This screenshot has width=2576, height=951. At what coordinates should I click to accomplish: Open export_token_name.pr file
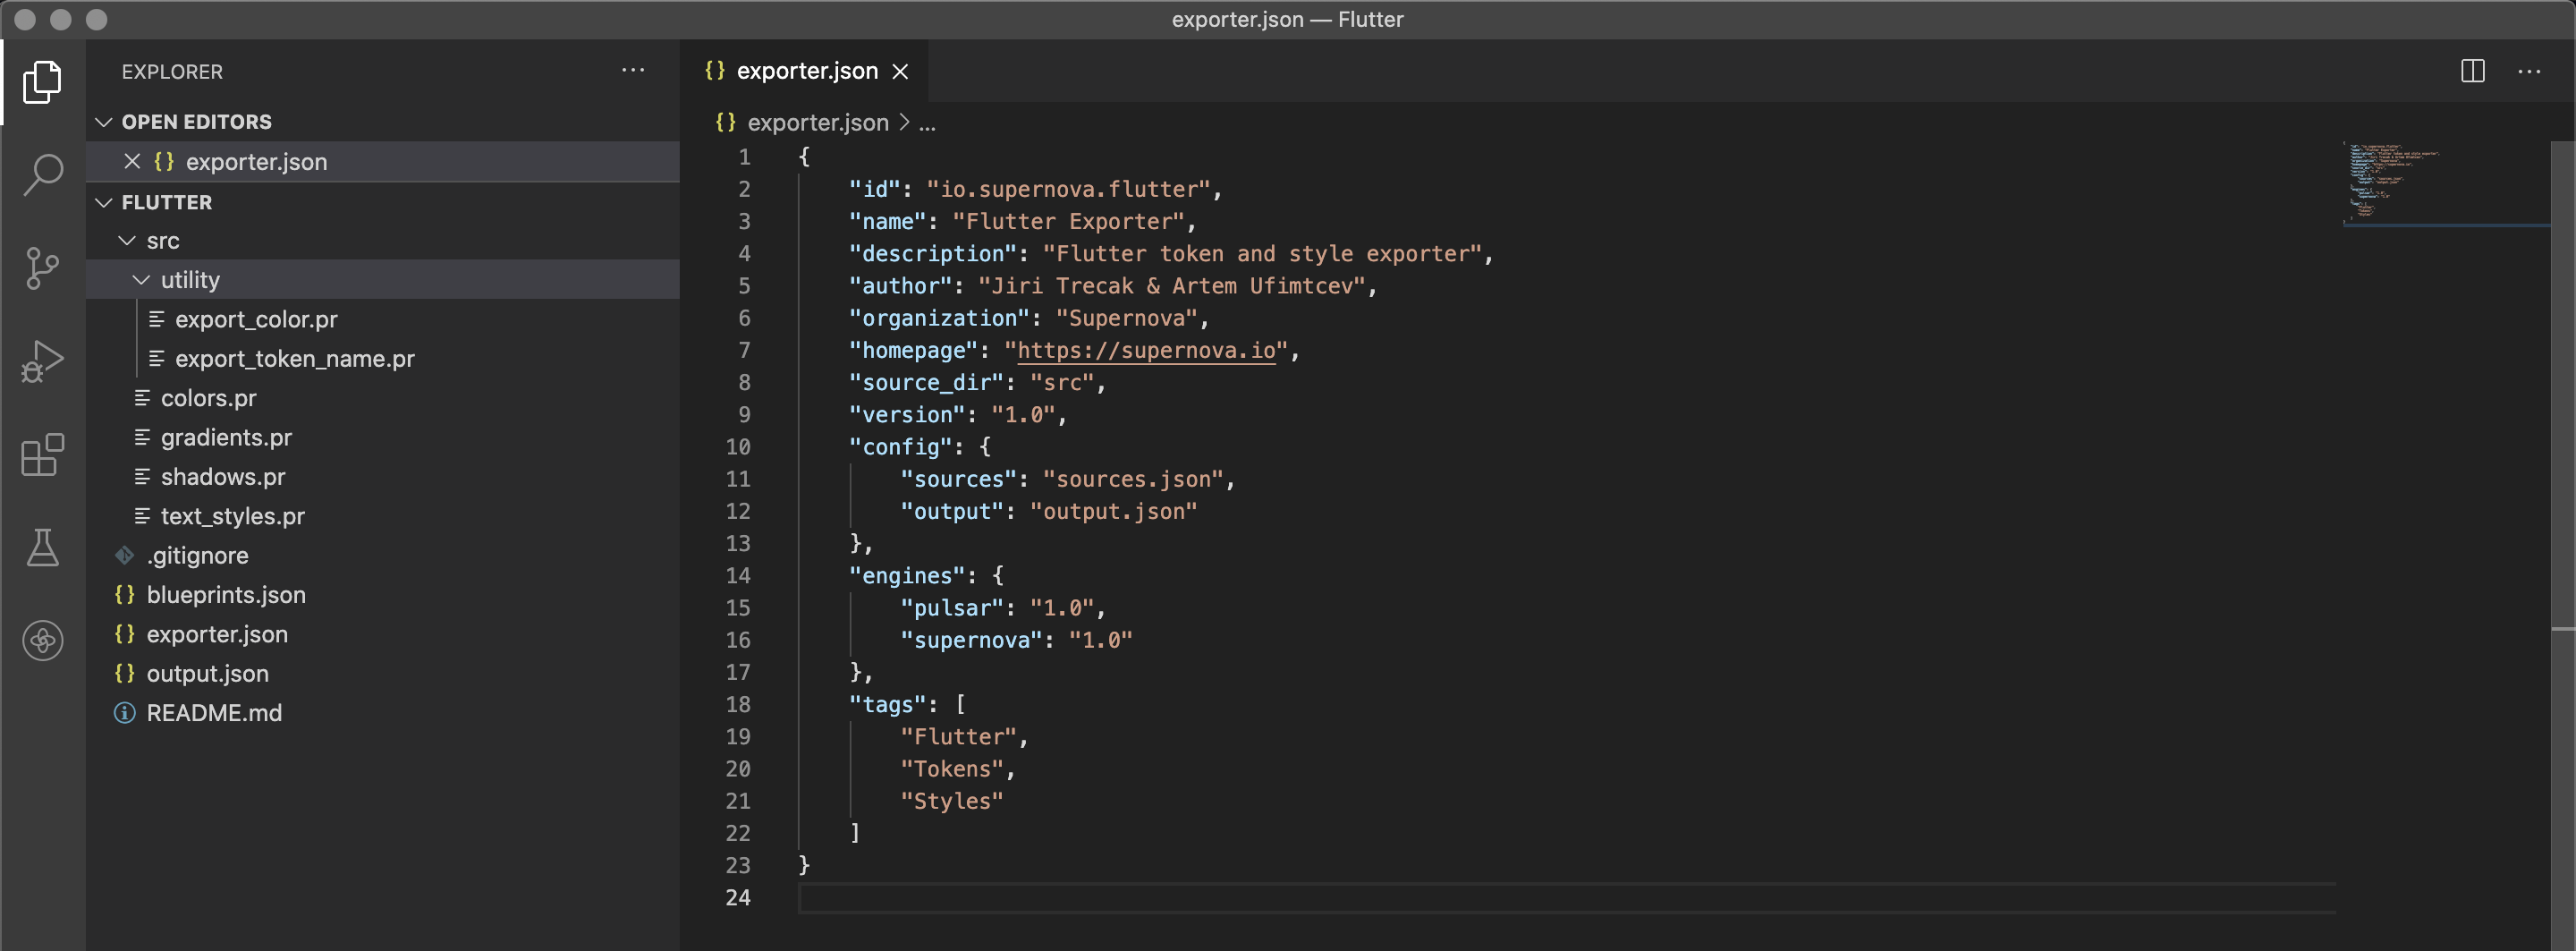(x=295, y=358)
